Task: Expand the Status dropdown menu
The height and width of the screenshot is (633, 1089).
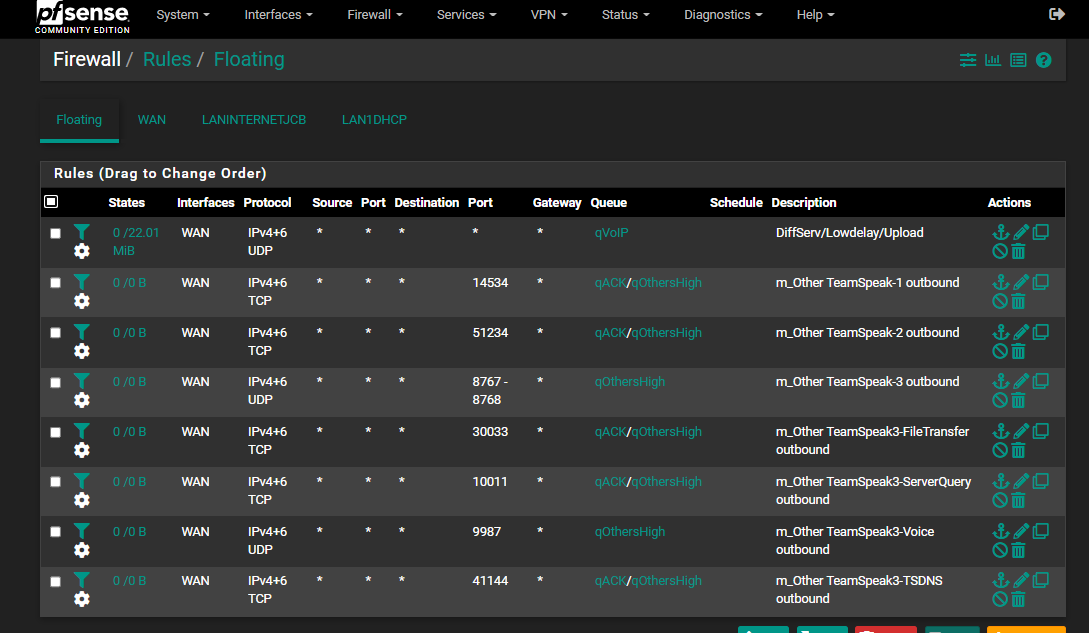Action: pyautogui.click(x=625, y=15)
